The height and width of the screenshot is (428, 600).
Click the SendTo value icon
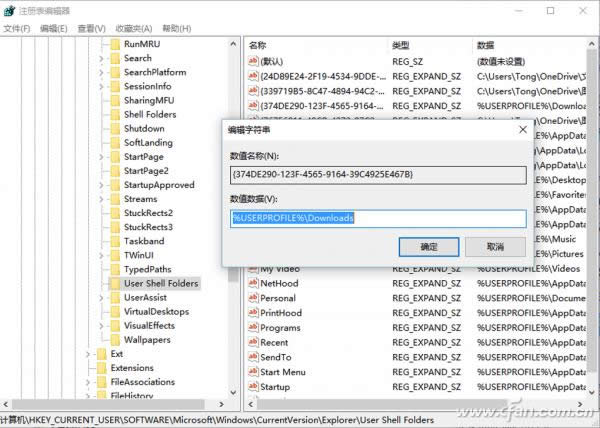252,357
